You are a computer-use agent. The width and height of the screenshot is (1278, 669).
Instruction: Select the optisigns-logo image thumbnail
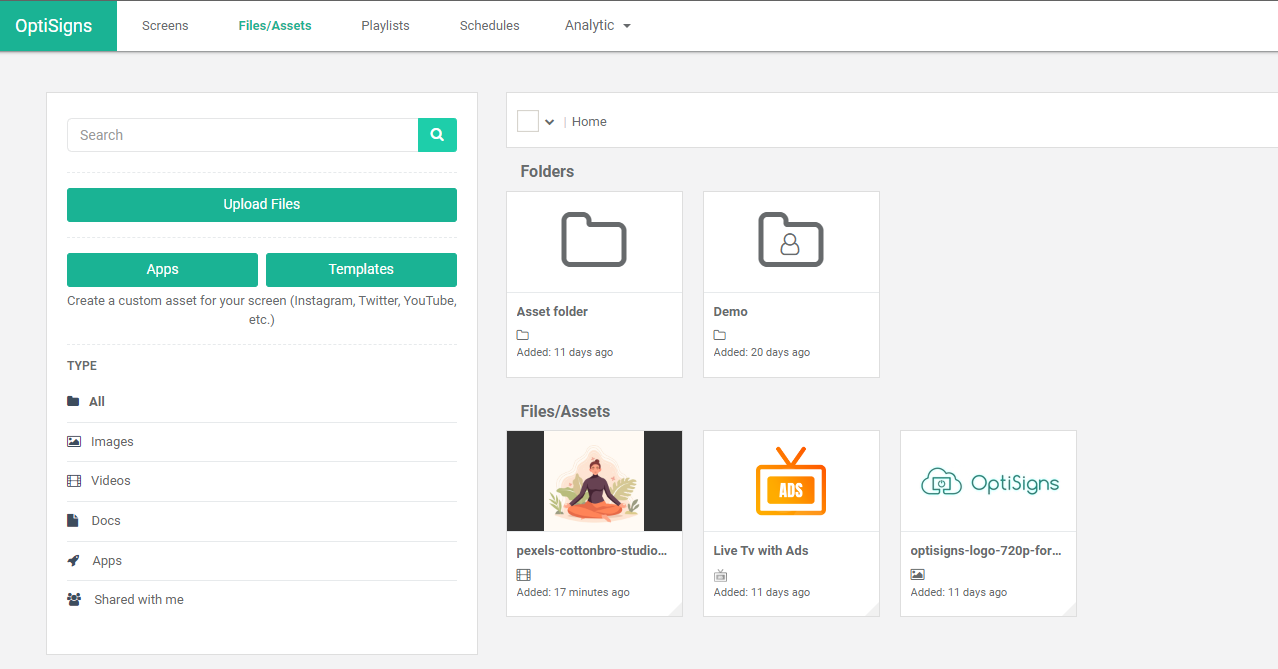click(988, 481)
